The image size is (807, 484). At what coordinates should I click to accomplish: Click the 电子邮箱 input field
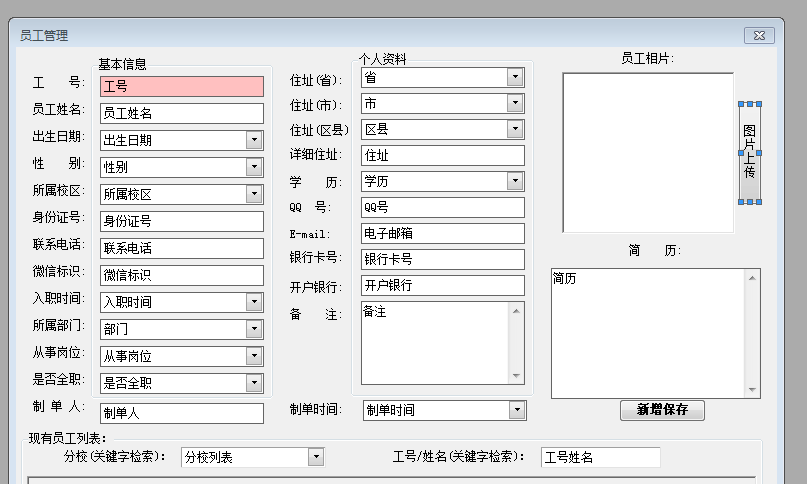coord(443,233)
